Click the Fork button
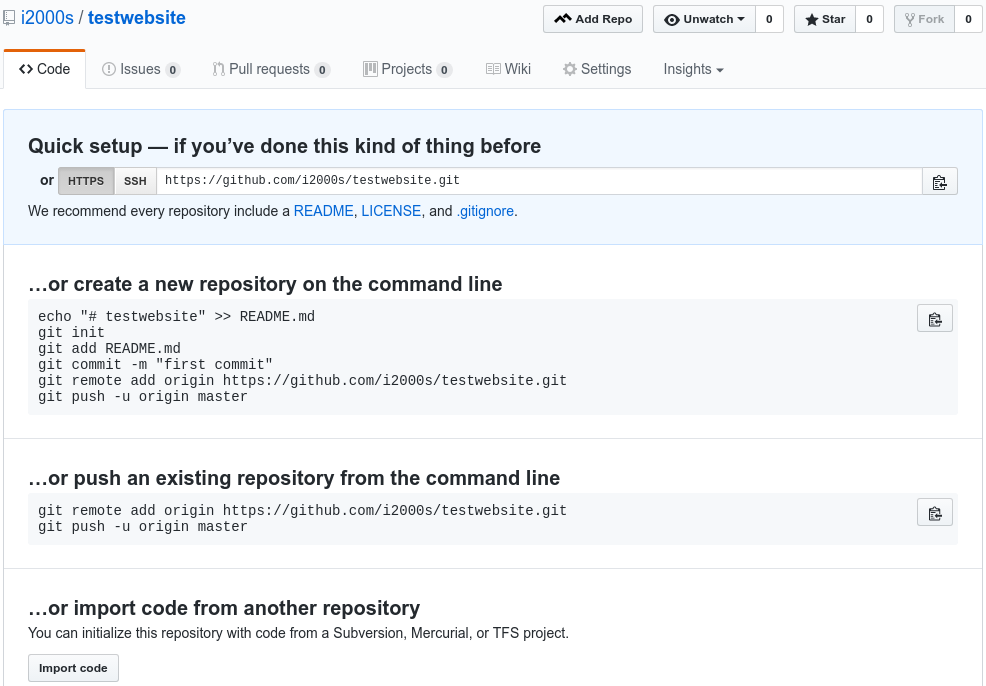Image resolution: width=986 pixels, height=686 pixels. 924,19
